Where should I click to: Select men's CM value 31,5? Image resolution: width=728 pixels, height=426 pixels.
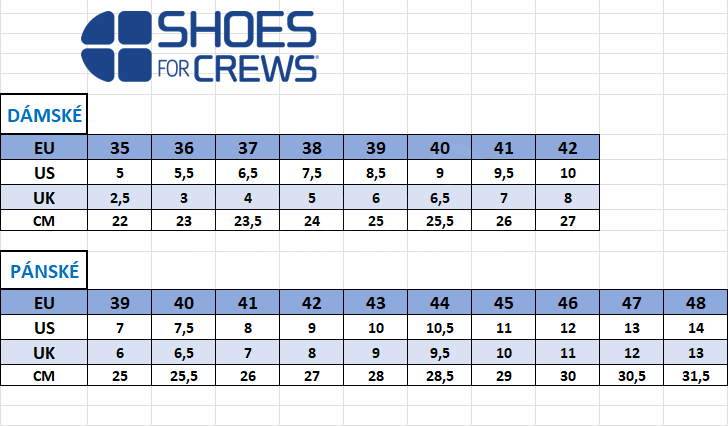pos(696,375)
